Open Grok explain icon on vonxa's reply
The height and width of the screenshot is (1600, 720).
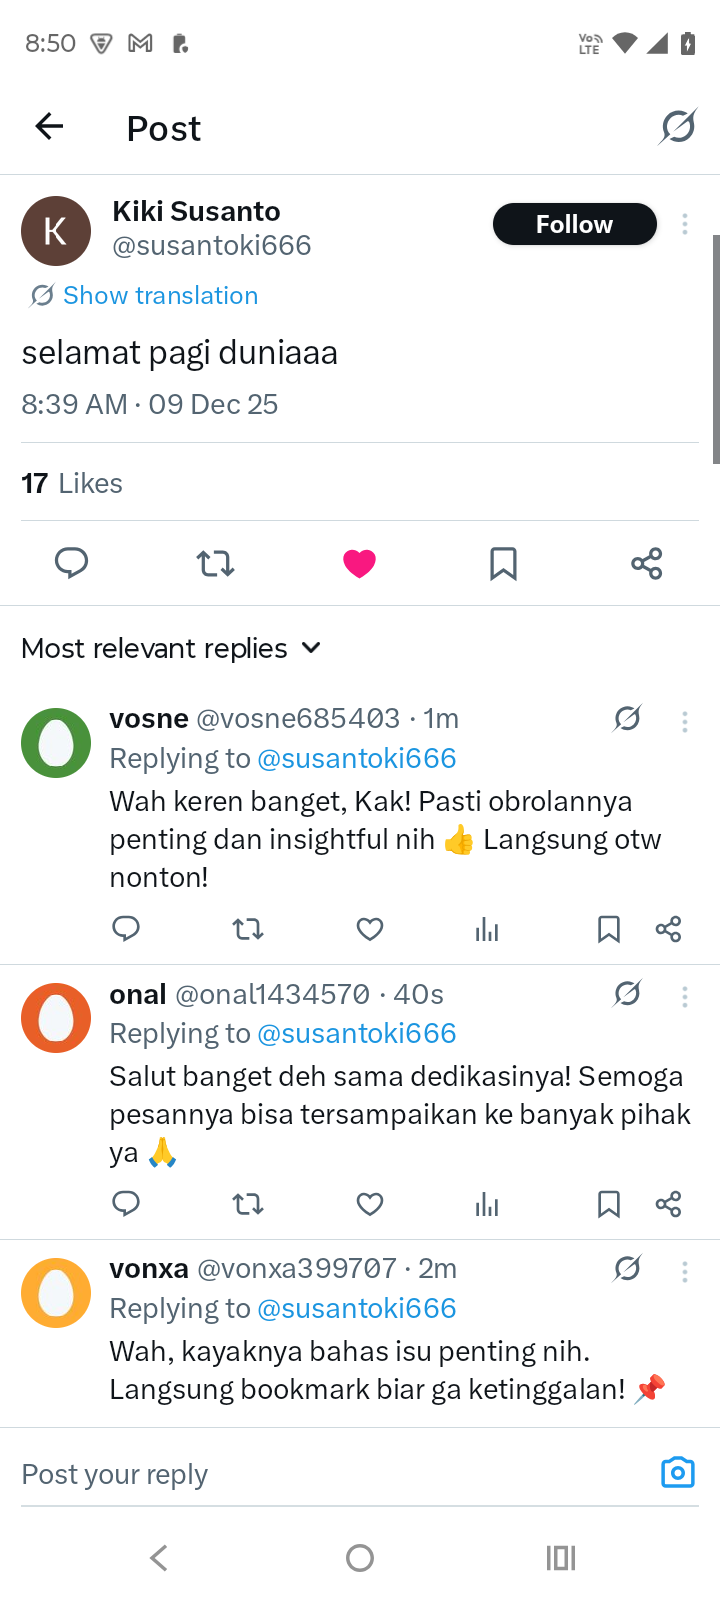pyautogui.click(x=627, y=1269)
